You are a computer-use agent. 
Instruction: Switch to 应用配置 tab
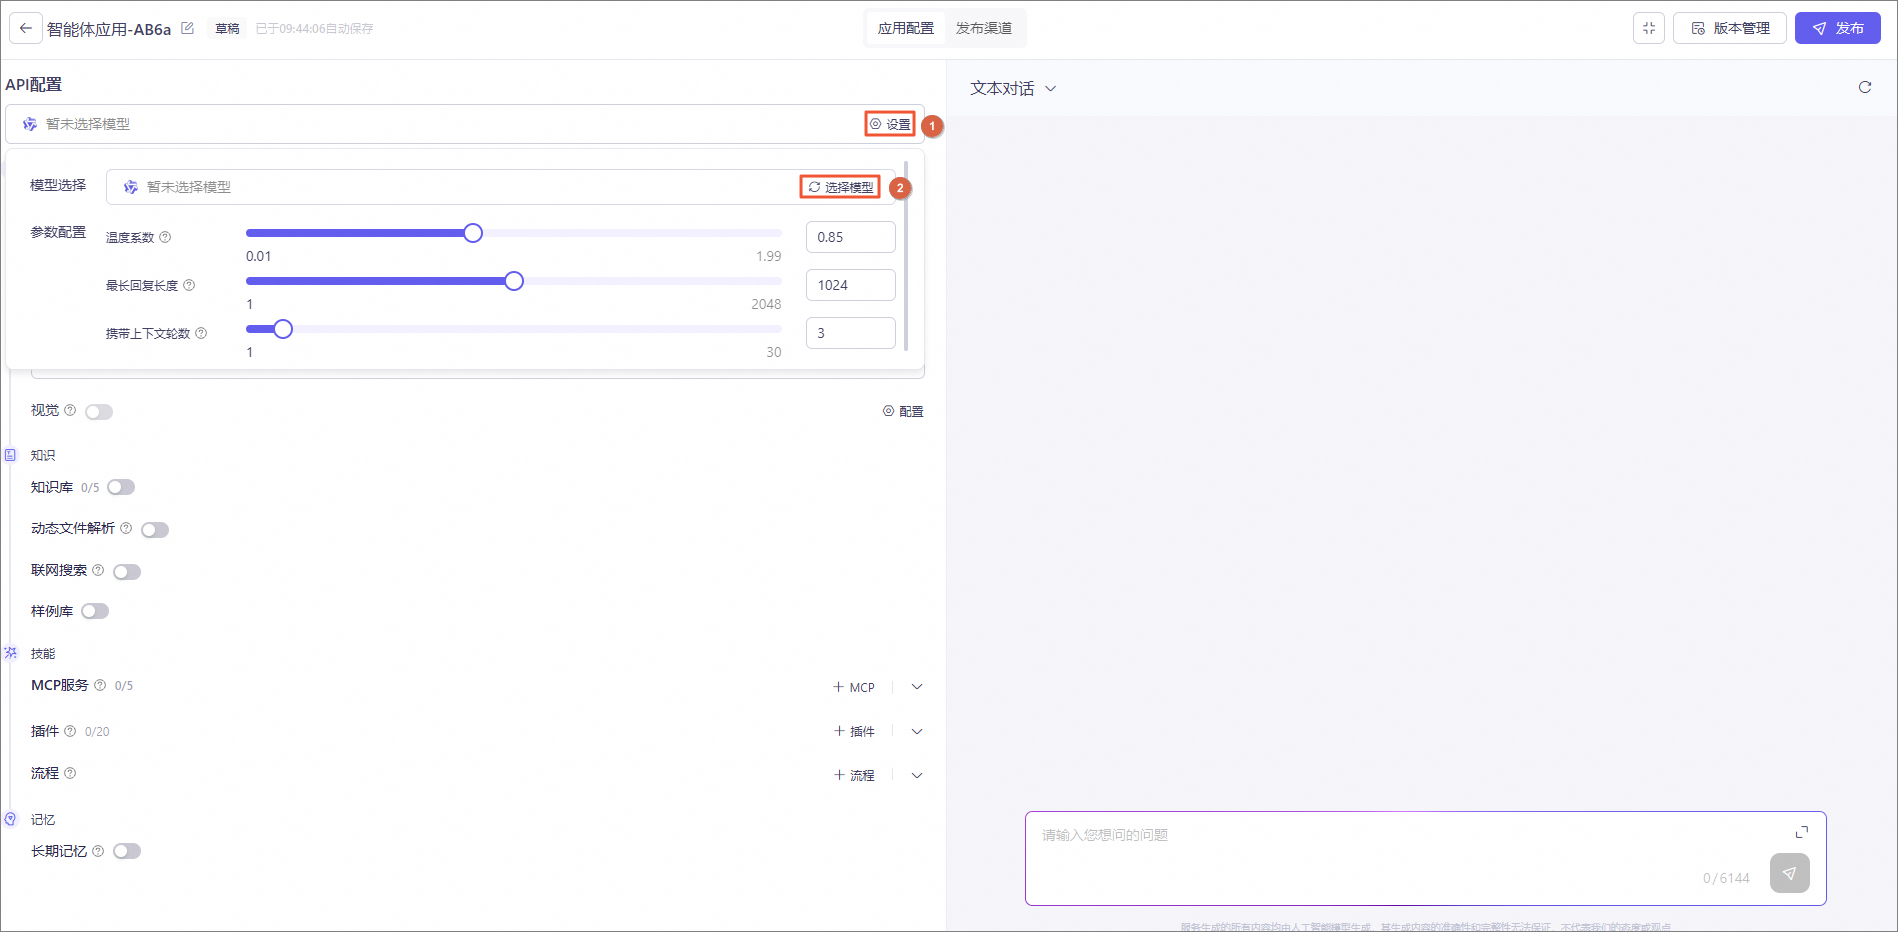click(x=906, y=28)
